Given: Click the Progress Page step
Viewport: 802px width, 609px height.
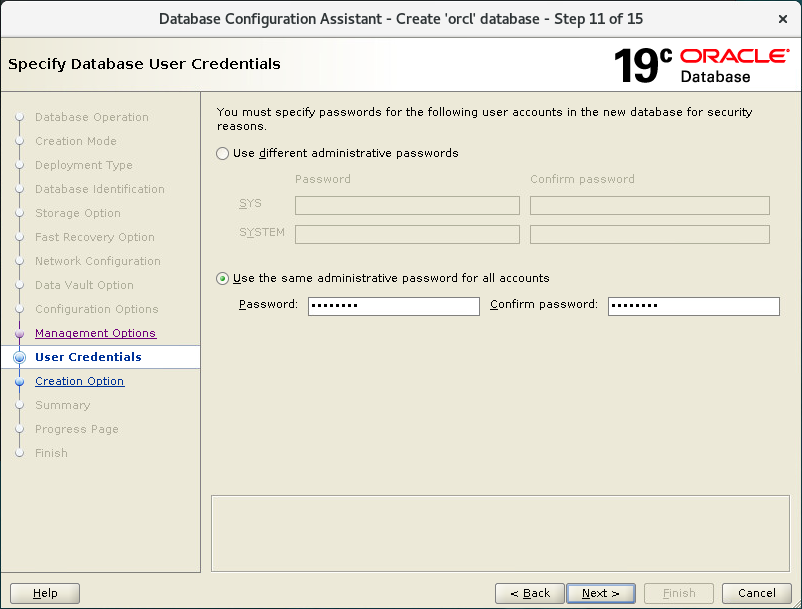Looking at the screenshot, I should click(x=77, y=429).
